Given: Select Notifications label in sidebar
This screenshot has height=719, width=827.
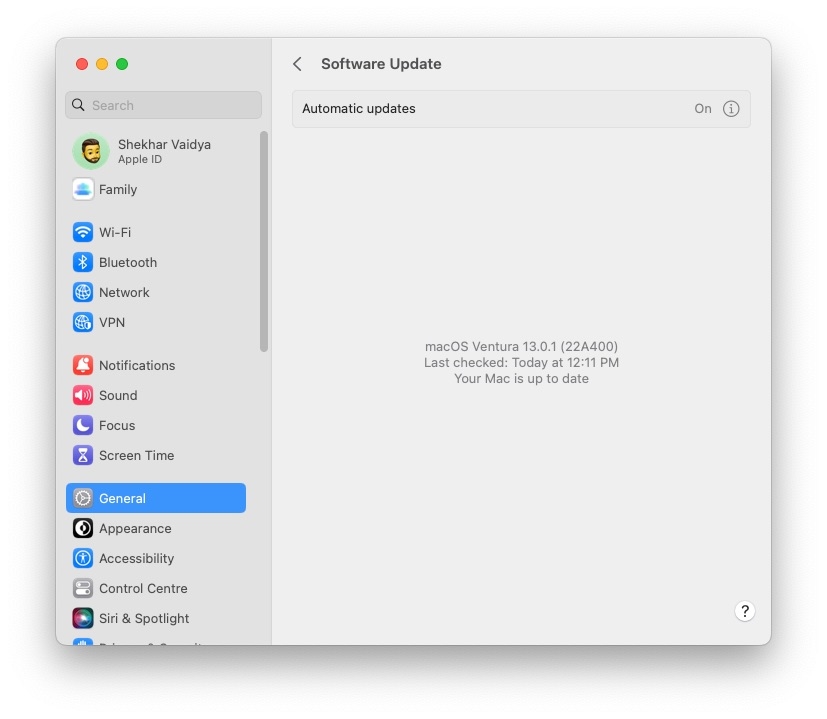Looking at the screenshot, I should [x=137, y=365].
